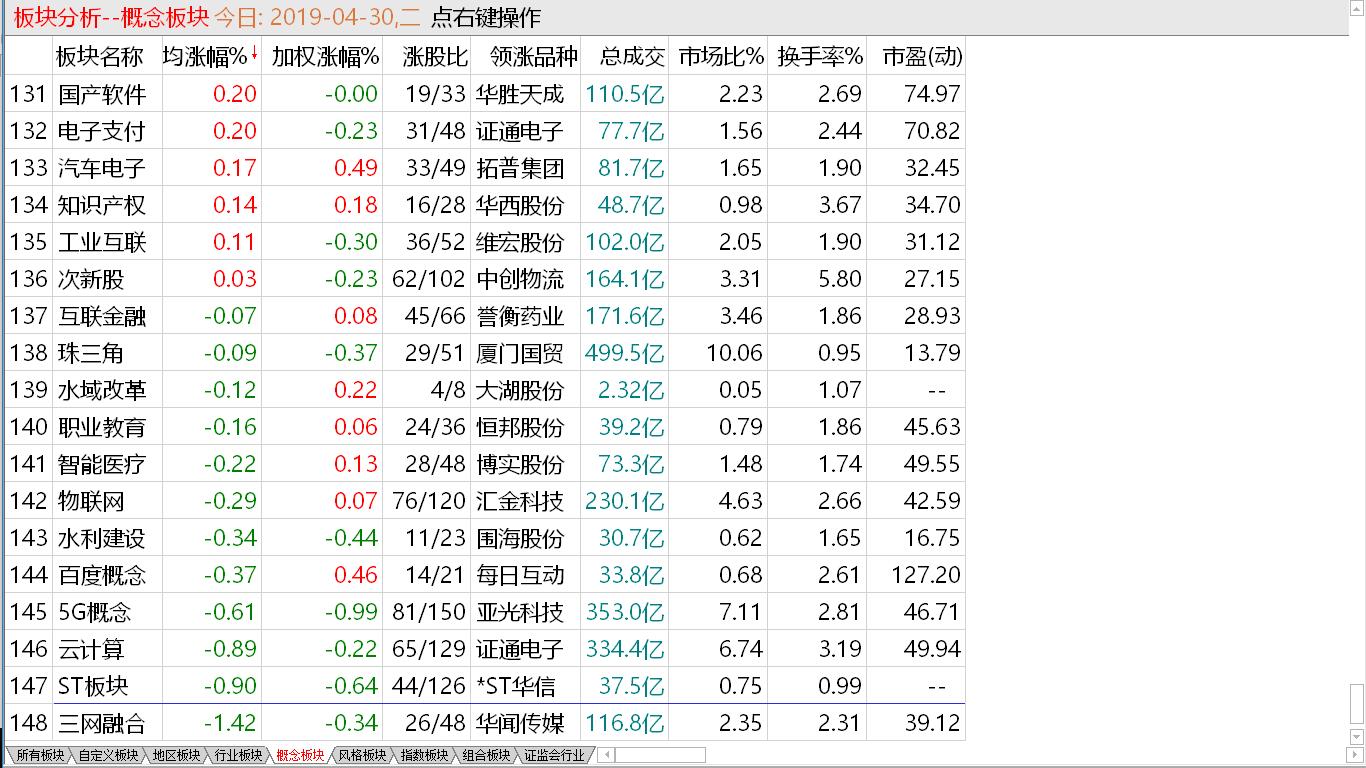Click leading stock 厦门国贸
The width and height of the screenshot is (1366, 768).
pyautogui.click(x=520, y=353)
